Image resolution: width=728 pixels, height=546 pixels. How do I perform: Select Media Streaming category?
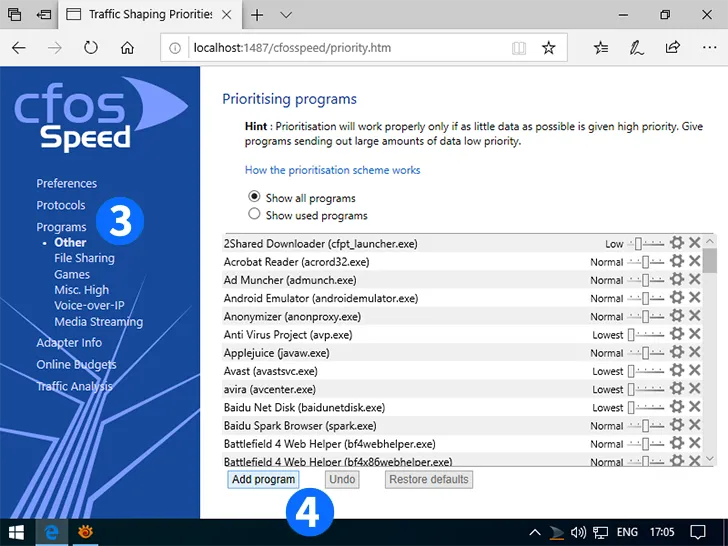98,322
